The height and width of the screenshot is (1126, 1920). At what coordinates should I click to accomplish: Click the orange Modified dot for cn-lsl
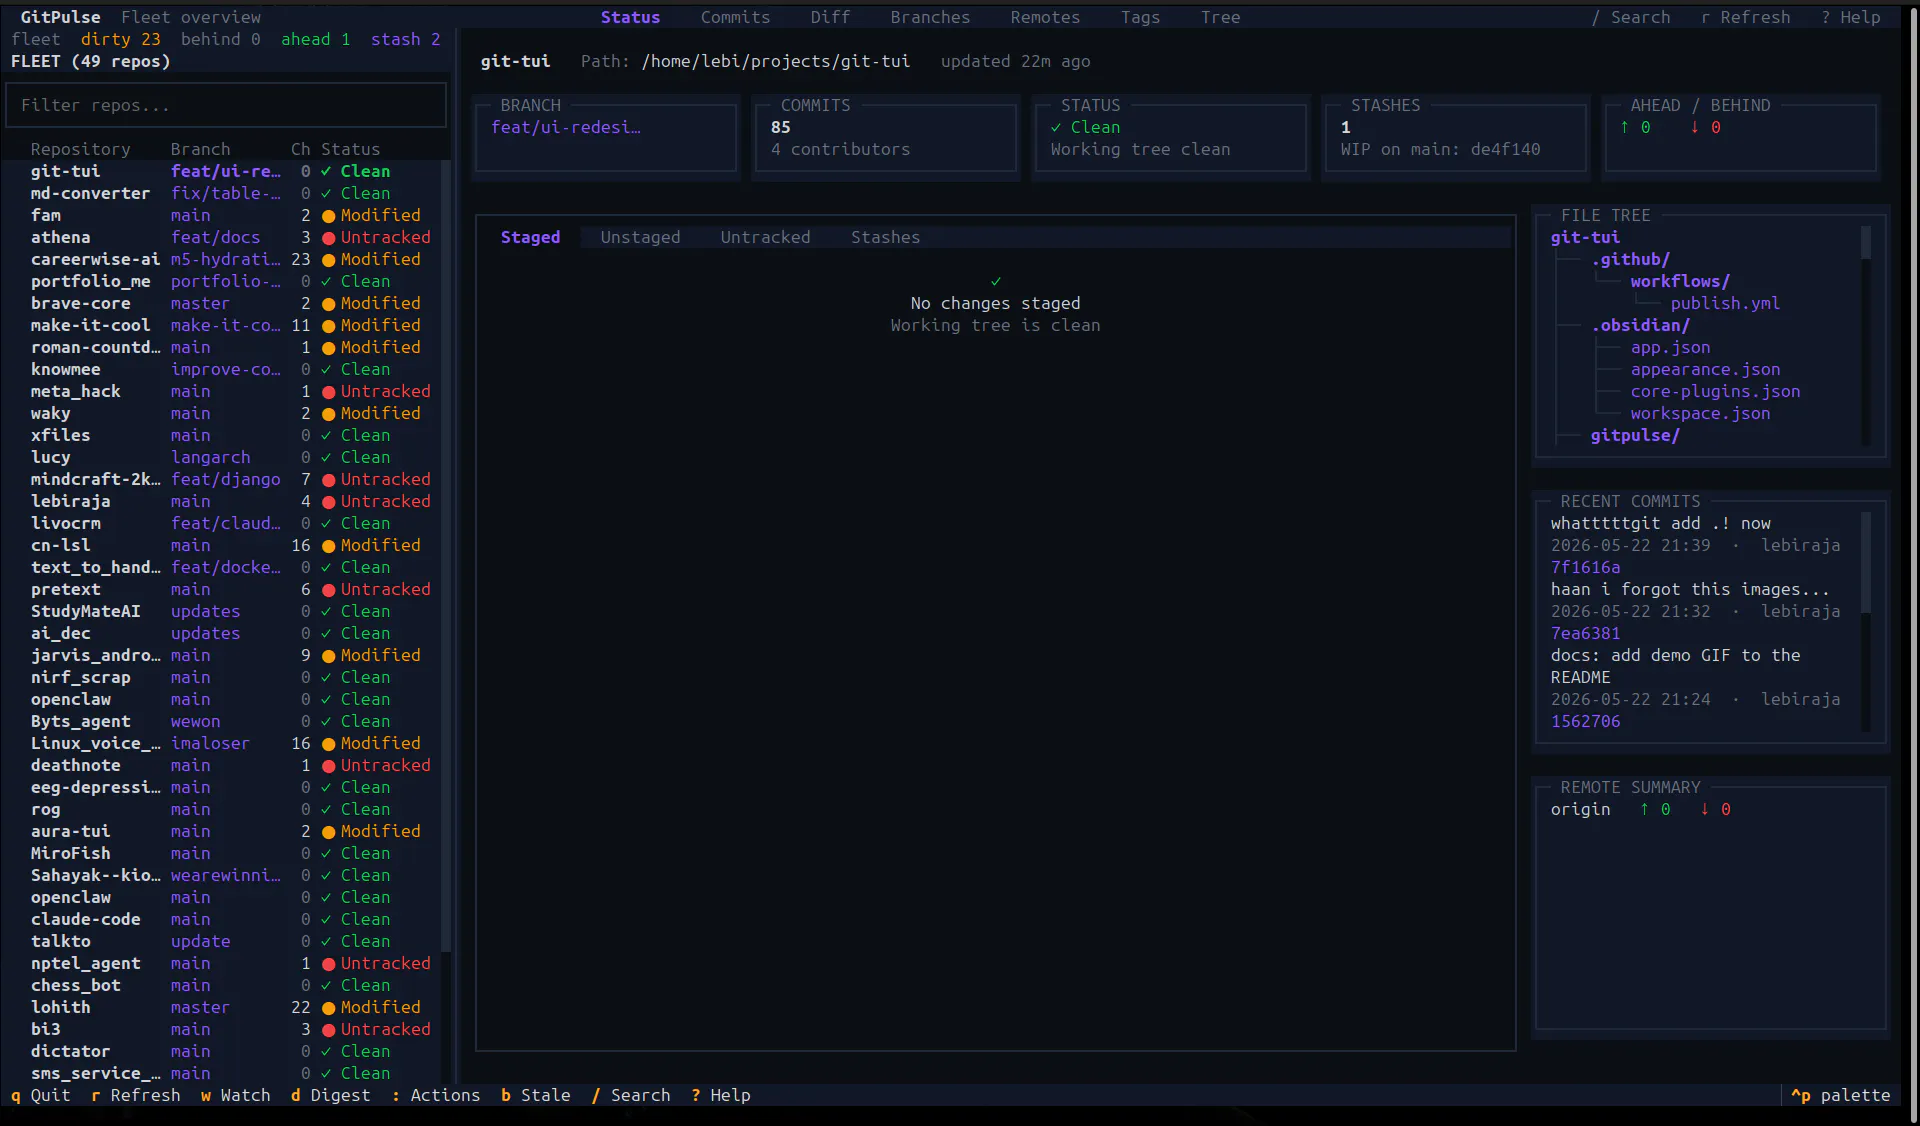pyautogui.click(x=328, y=546)
